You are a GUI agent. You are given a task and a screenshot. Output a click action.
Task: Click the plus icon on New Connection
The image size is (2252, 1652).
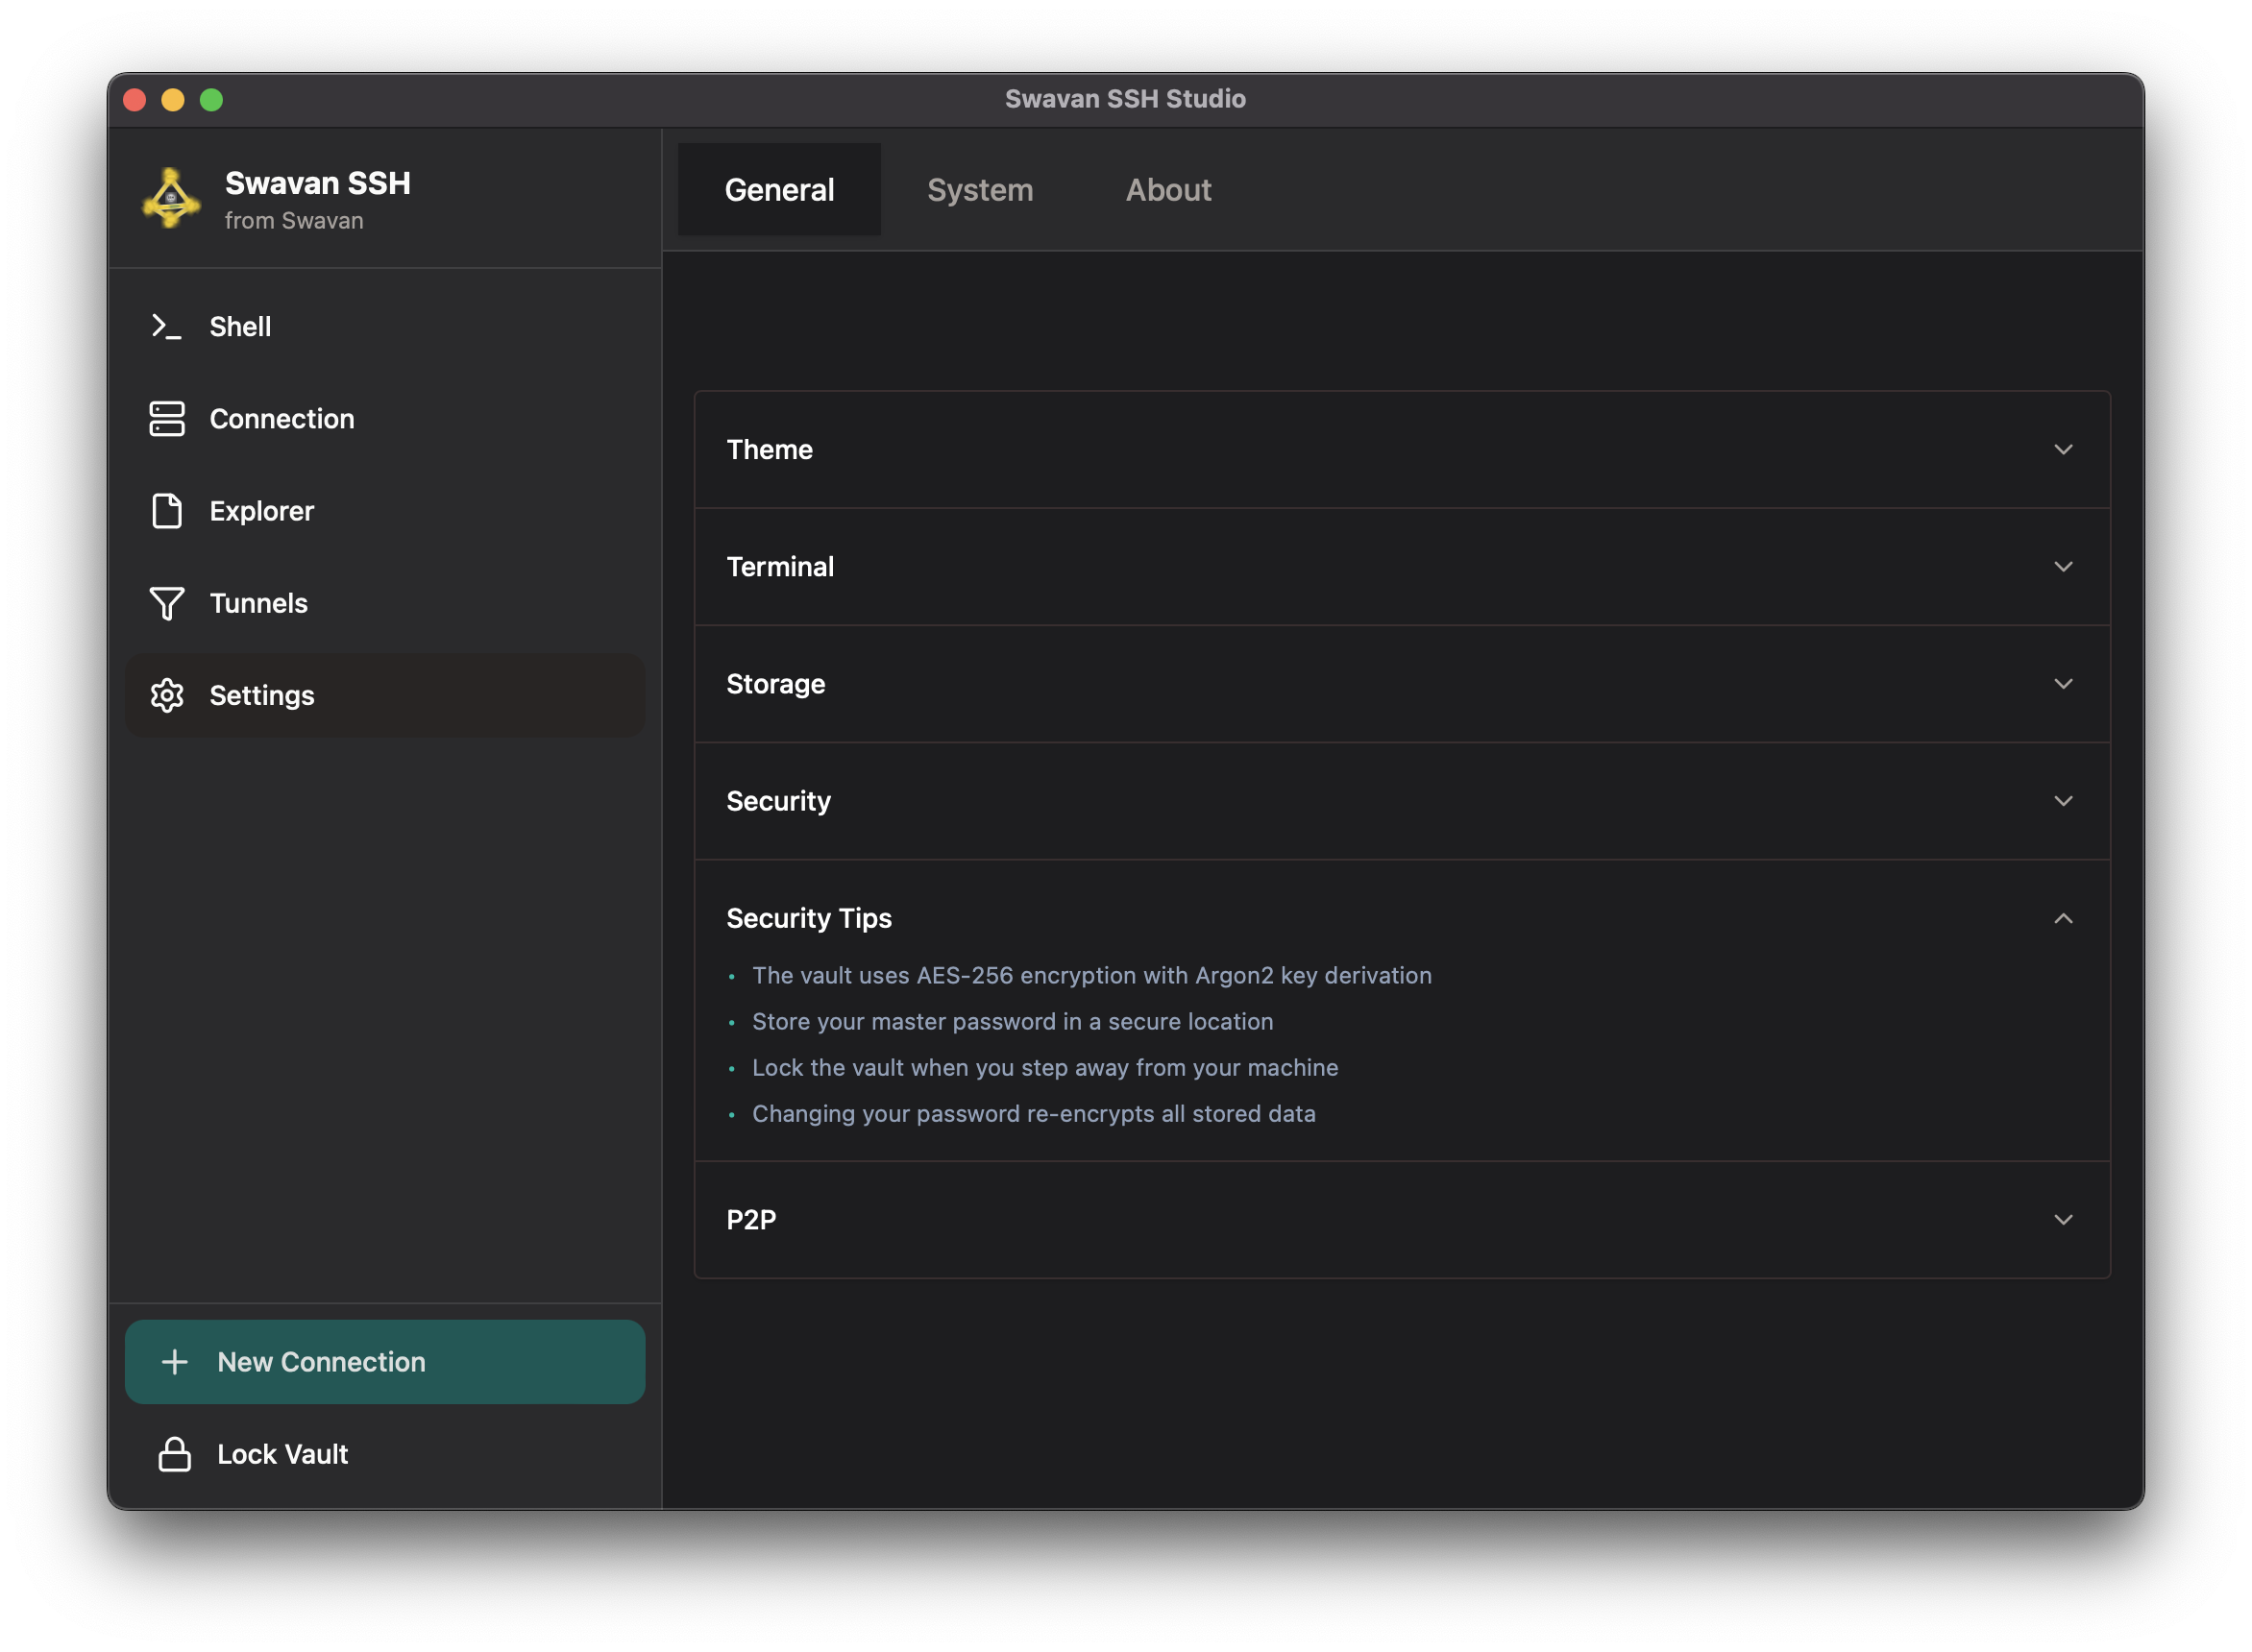175,1362
